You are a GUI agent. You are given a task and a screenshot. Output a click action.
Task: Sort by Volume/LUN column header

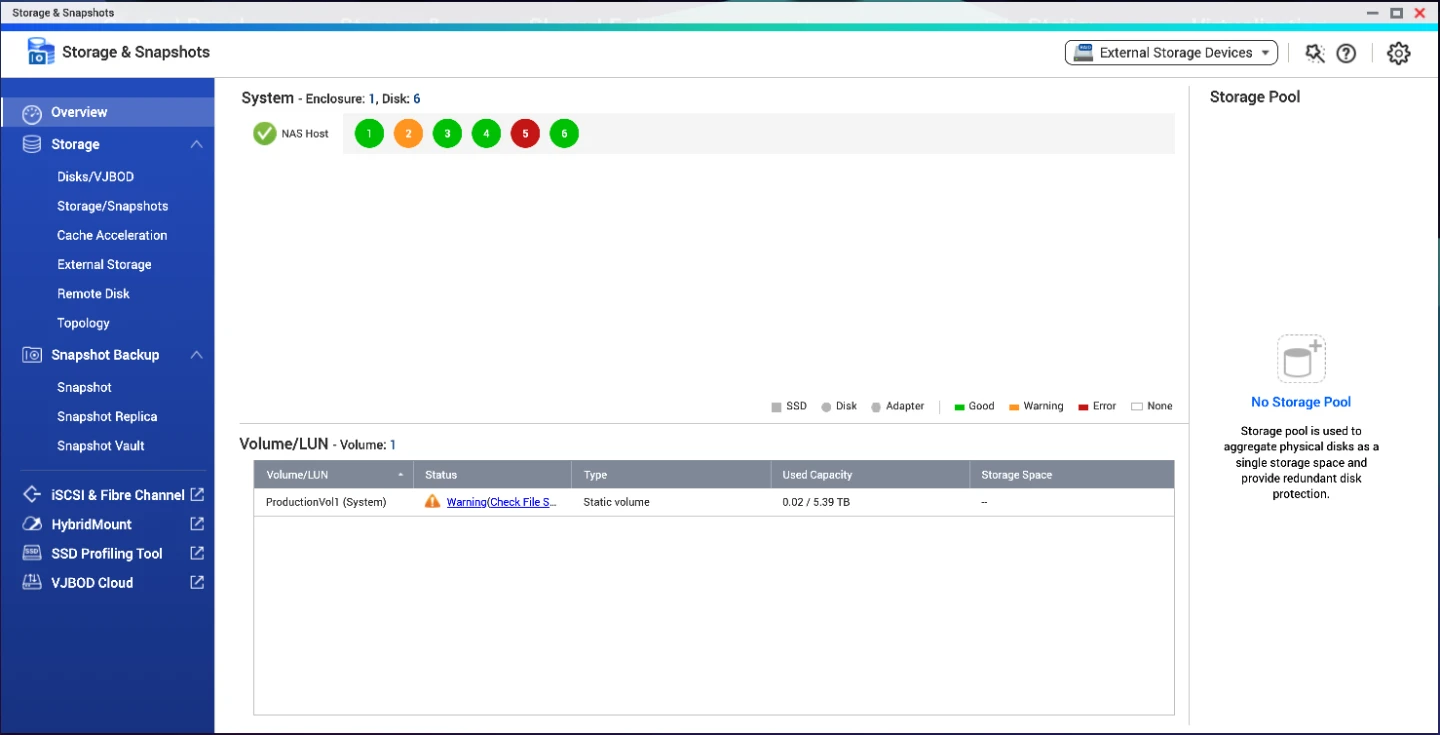click(333, 475)
